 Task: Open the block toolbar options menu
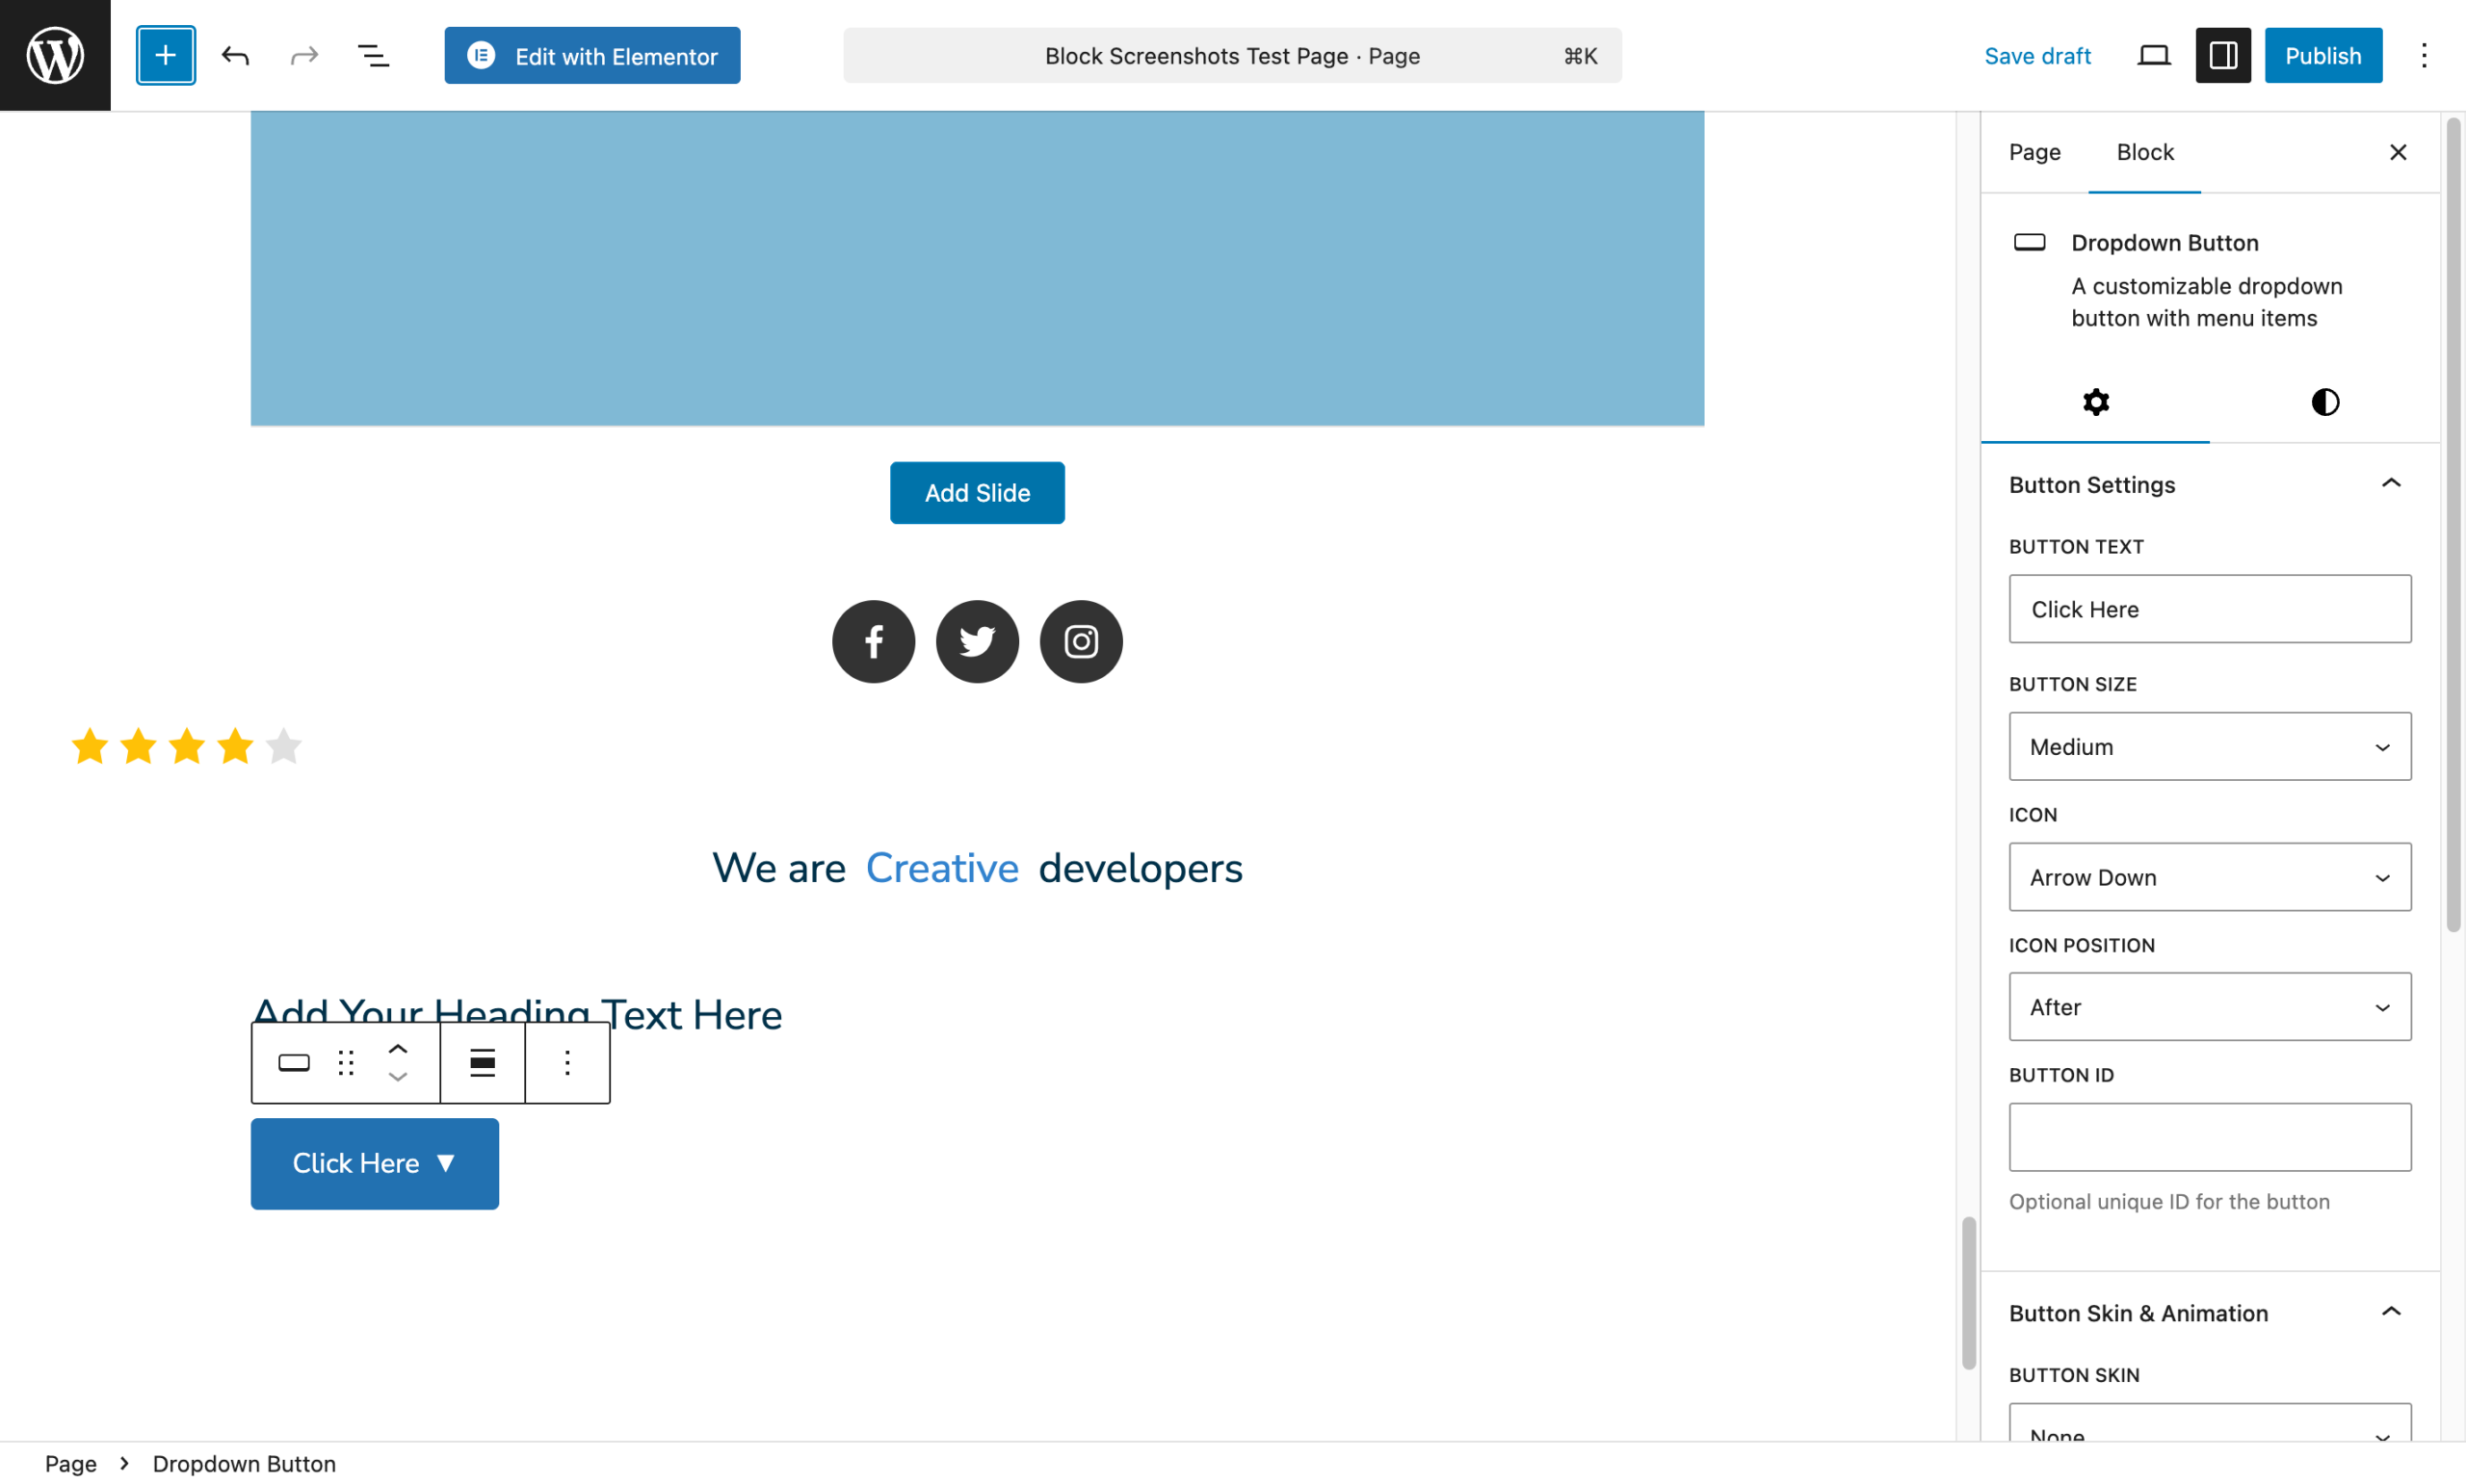click(x=567, y=1063)
